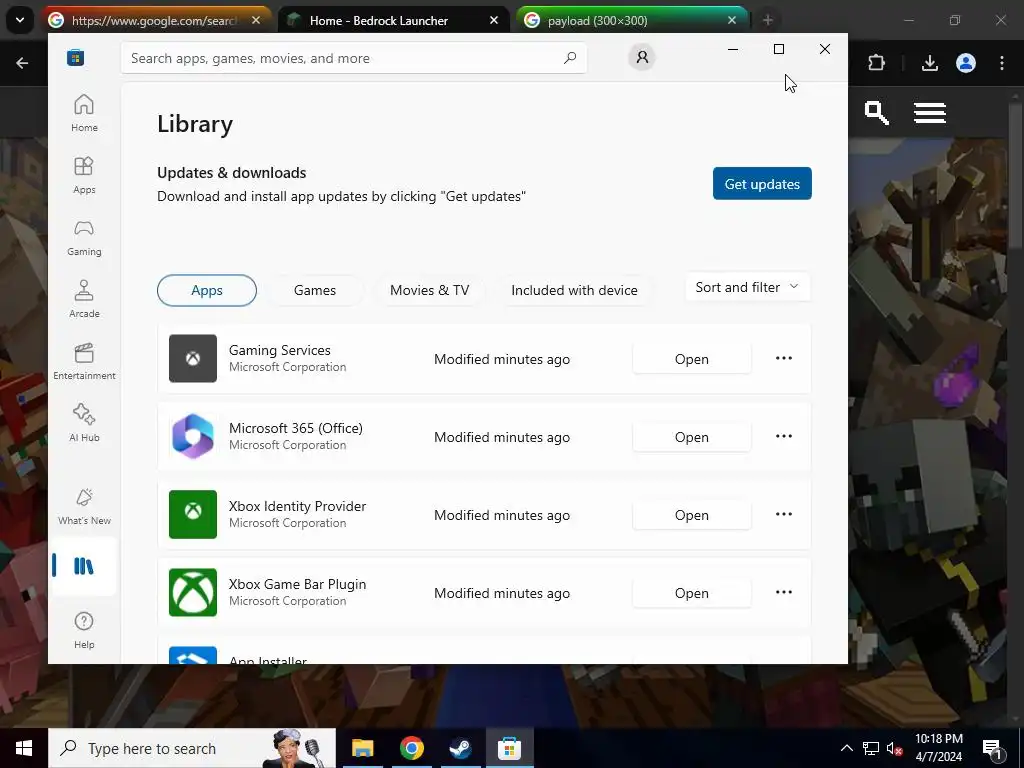This screenshot has width=1024, height=768.
Task: Open Gaming Services with its Open button
Action: click(692, 359)
